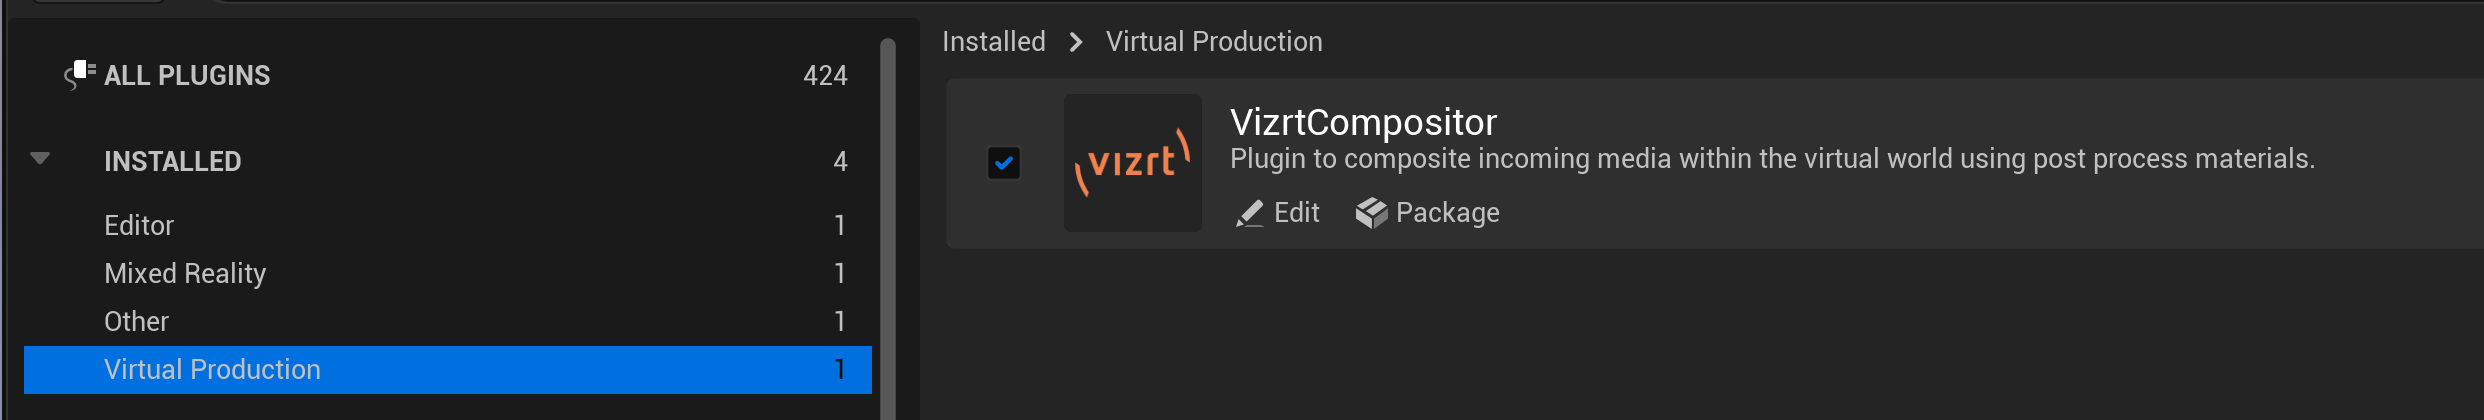Select the Installed category heading

coord(172,162)
